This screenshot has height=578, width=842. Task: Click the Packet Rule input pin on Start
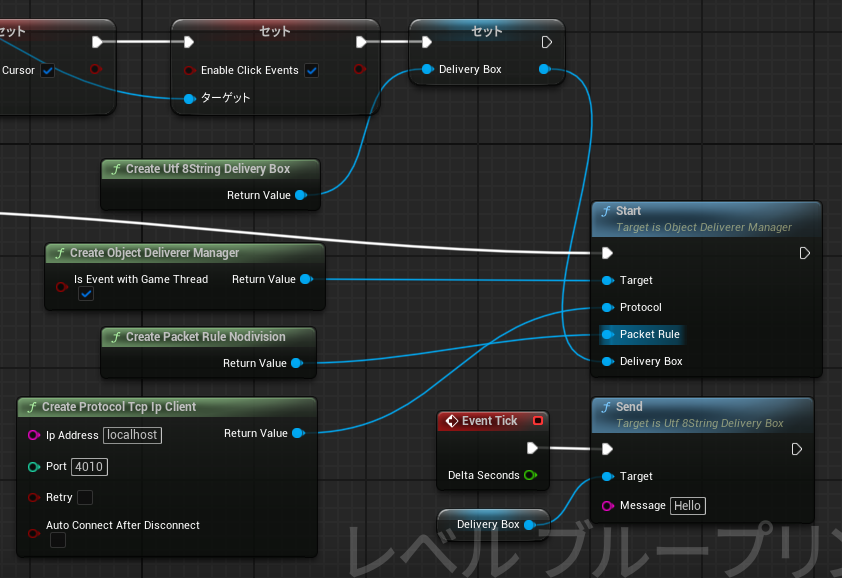pos(608,334)
